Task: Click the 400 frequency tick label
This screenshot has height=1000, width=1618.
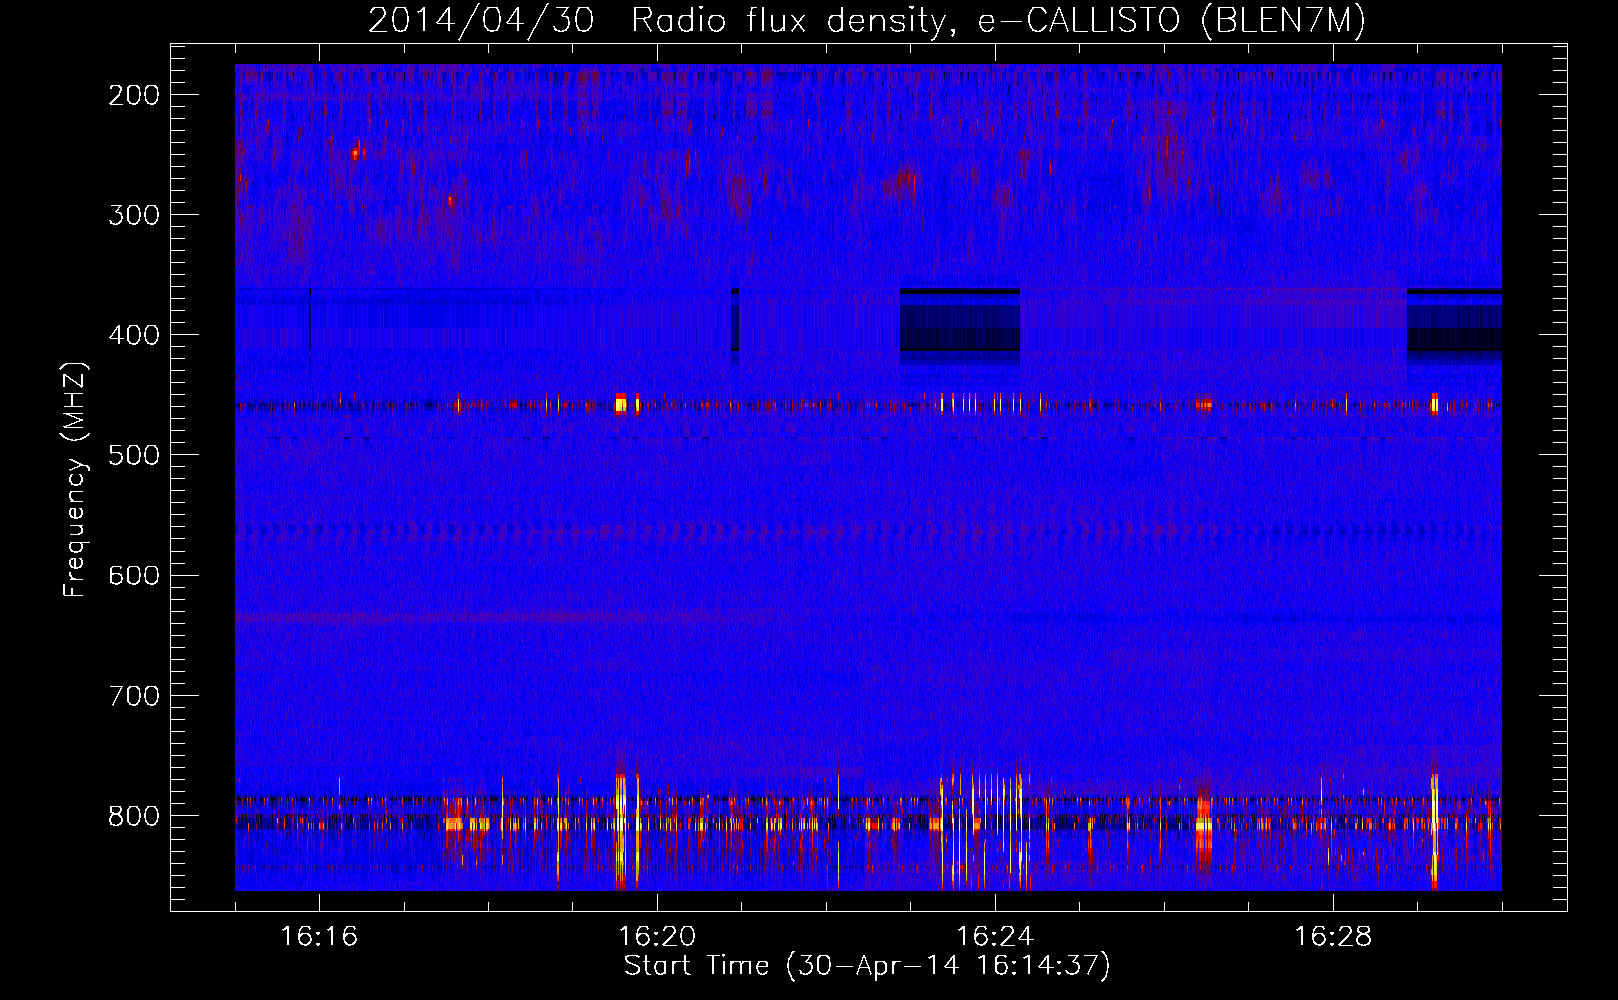Action: (134, 335)
